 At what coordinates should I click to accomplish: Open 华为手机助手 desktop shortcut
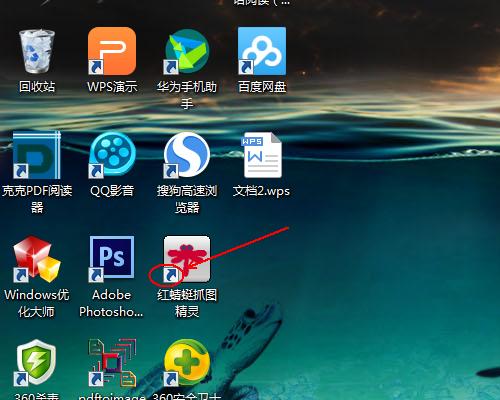[x=187, y=51]
